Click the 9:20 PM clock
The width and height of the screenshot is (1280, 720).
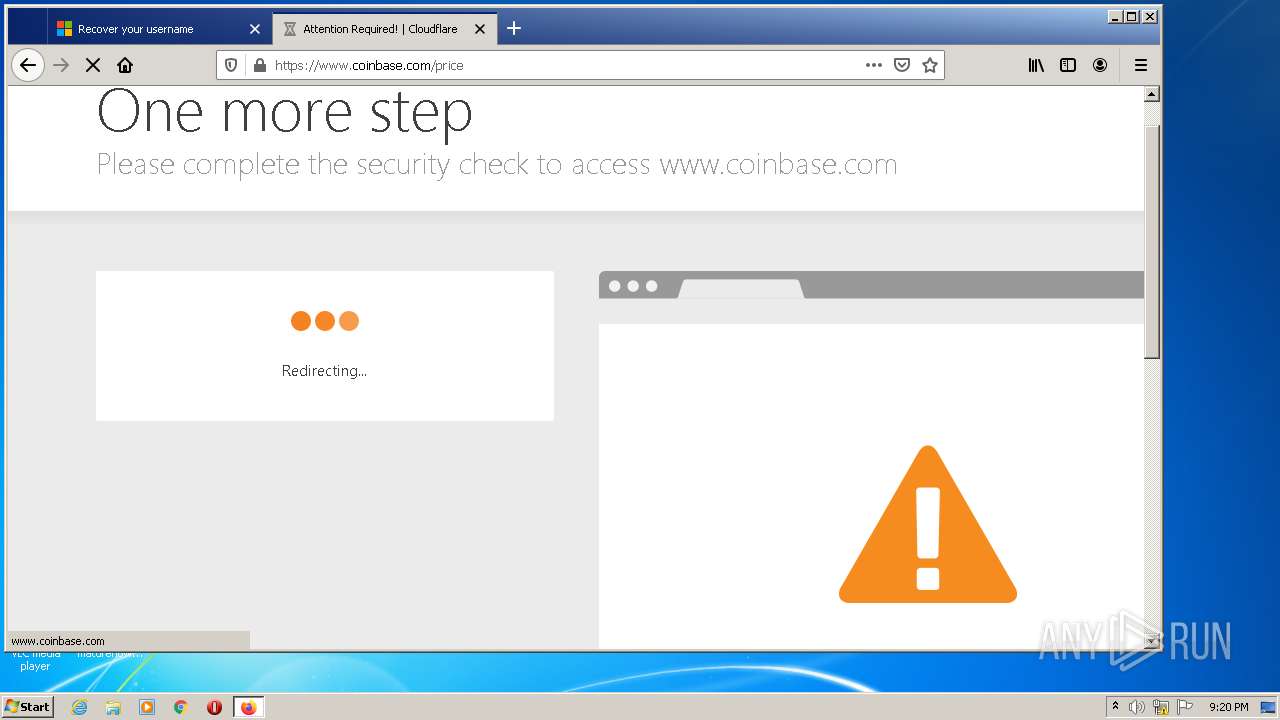pyautogui.click(x=1228, y=707)
